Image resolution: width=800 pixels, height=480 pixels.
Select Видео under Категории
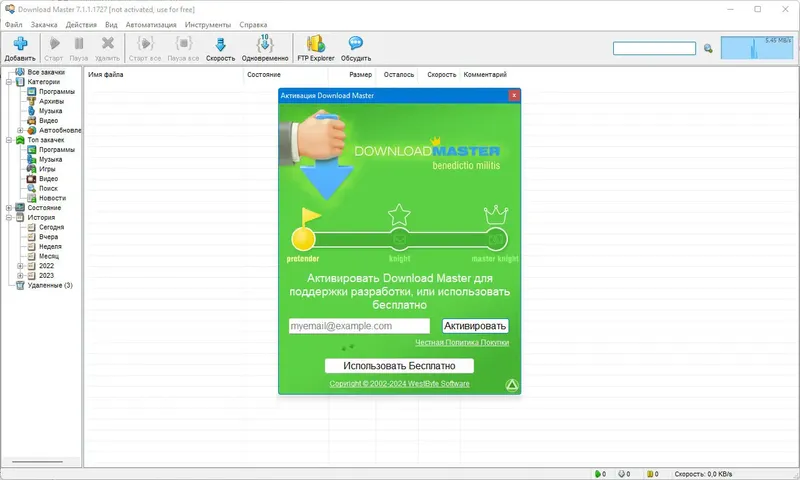(x=48, y=120)
